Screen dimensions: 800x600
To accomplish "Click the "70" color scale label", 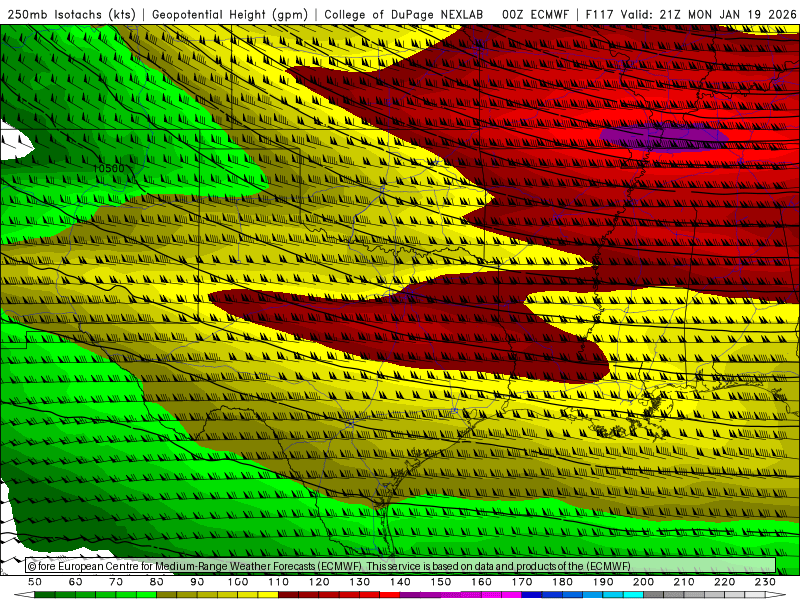I will [x=116, y=582].
